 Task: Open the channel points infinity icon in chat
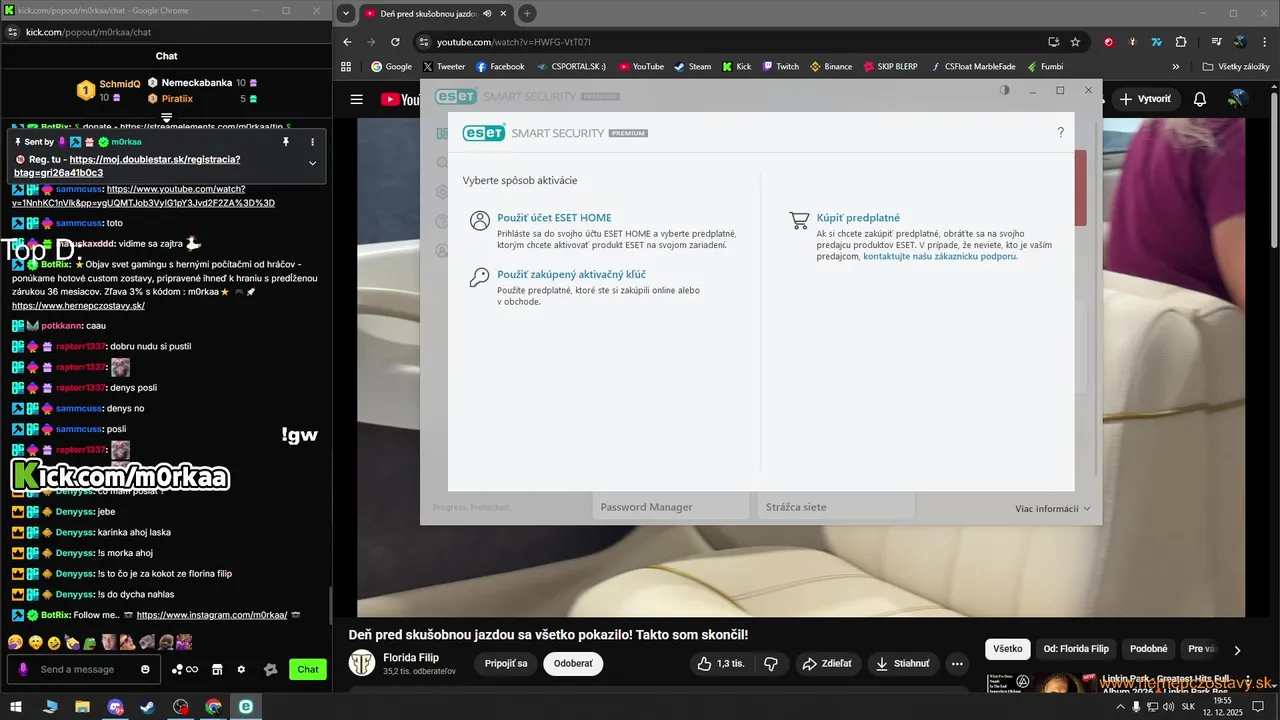tap(185, 669)
